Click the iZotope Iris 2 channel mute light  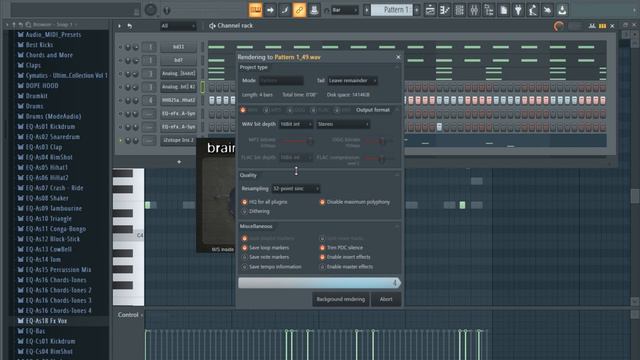[120, 140]
